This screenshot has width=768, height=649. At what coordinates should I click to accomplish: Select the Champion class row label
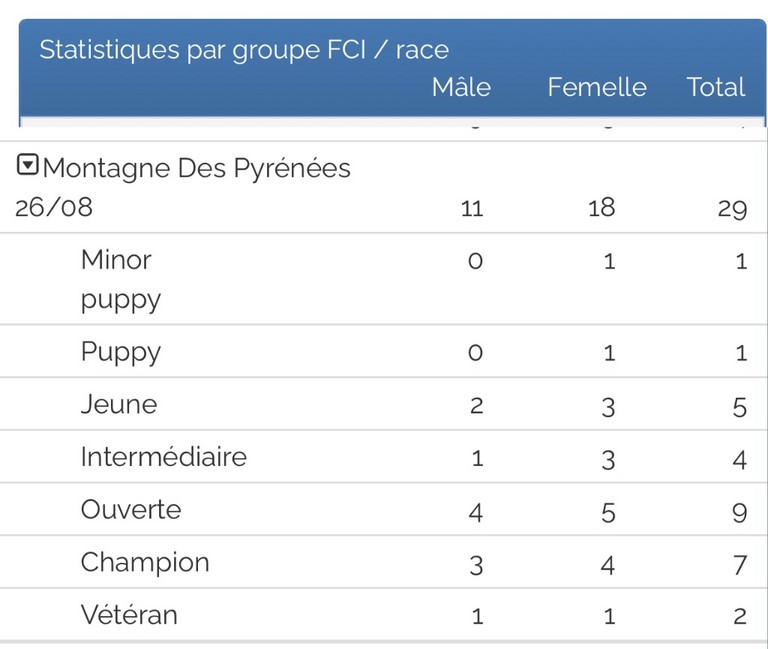[145, 562]
